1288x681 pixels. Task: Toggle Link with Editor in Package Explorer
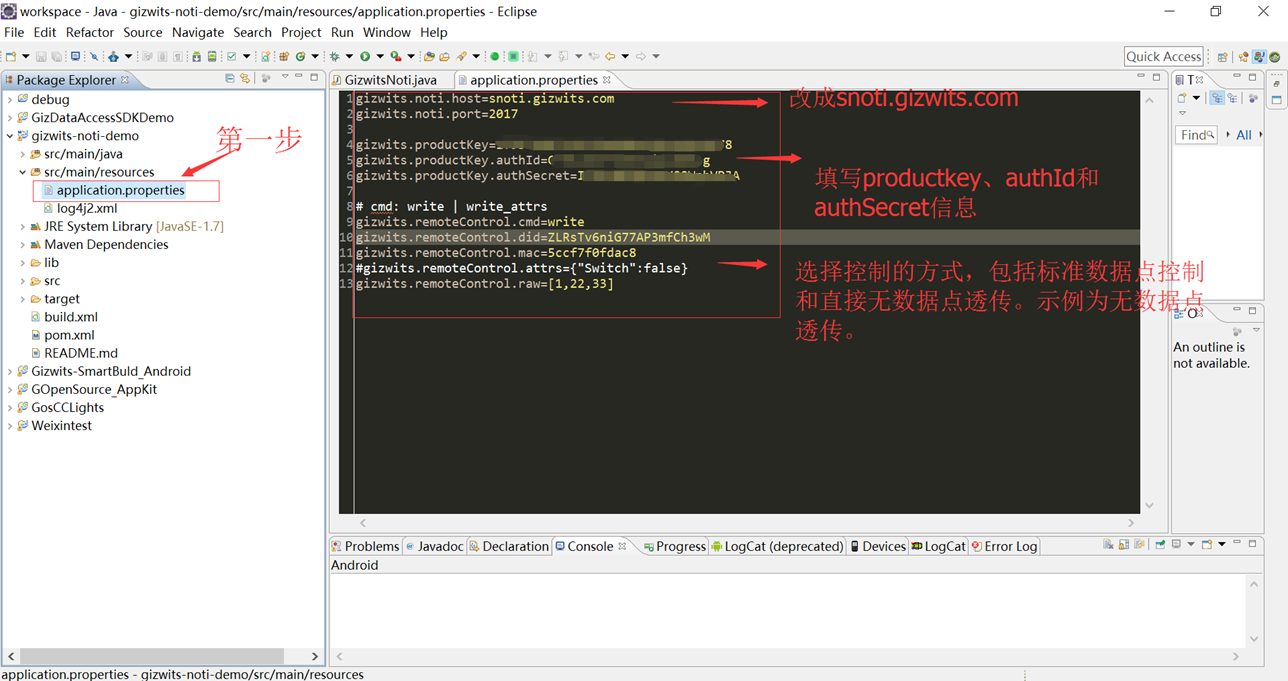(245, 79)
